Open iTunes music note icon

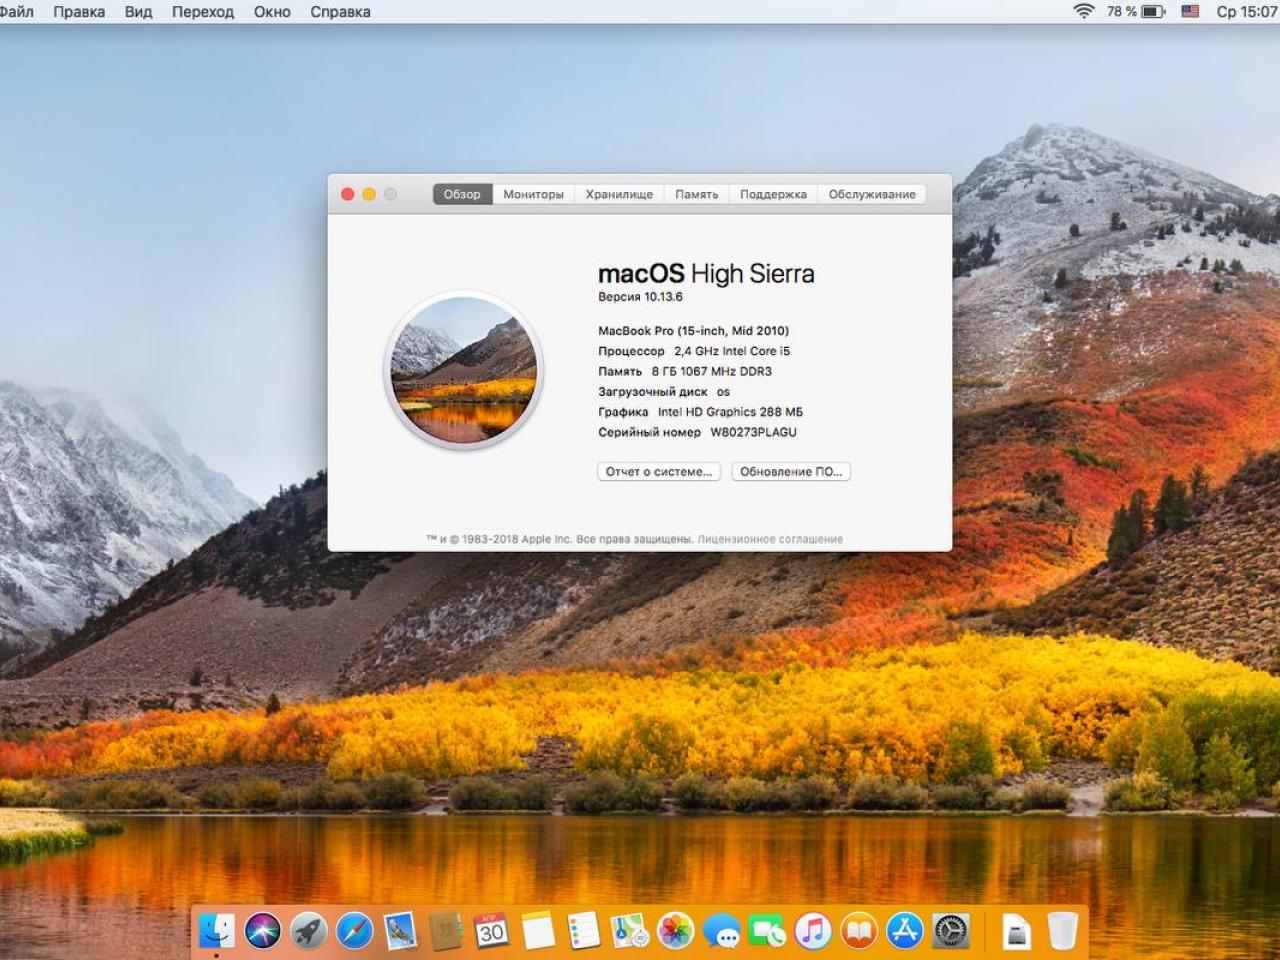(x=814, y=931)
